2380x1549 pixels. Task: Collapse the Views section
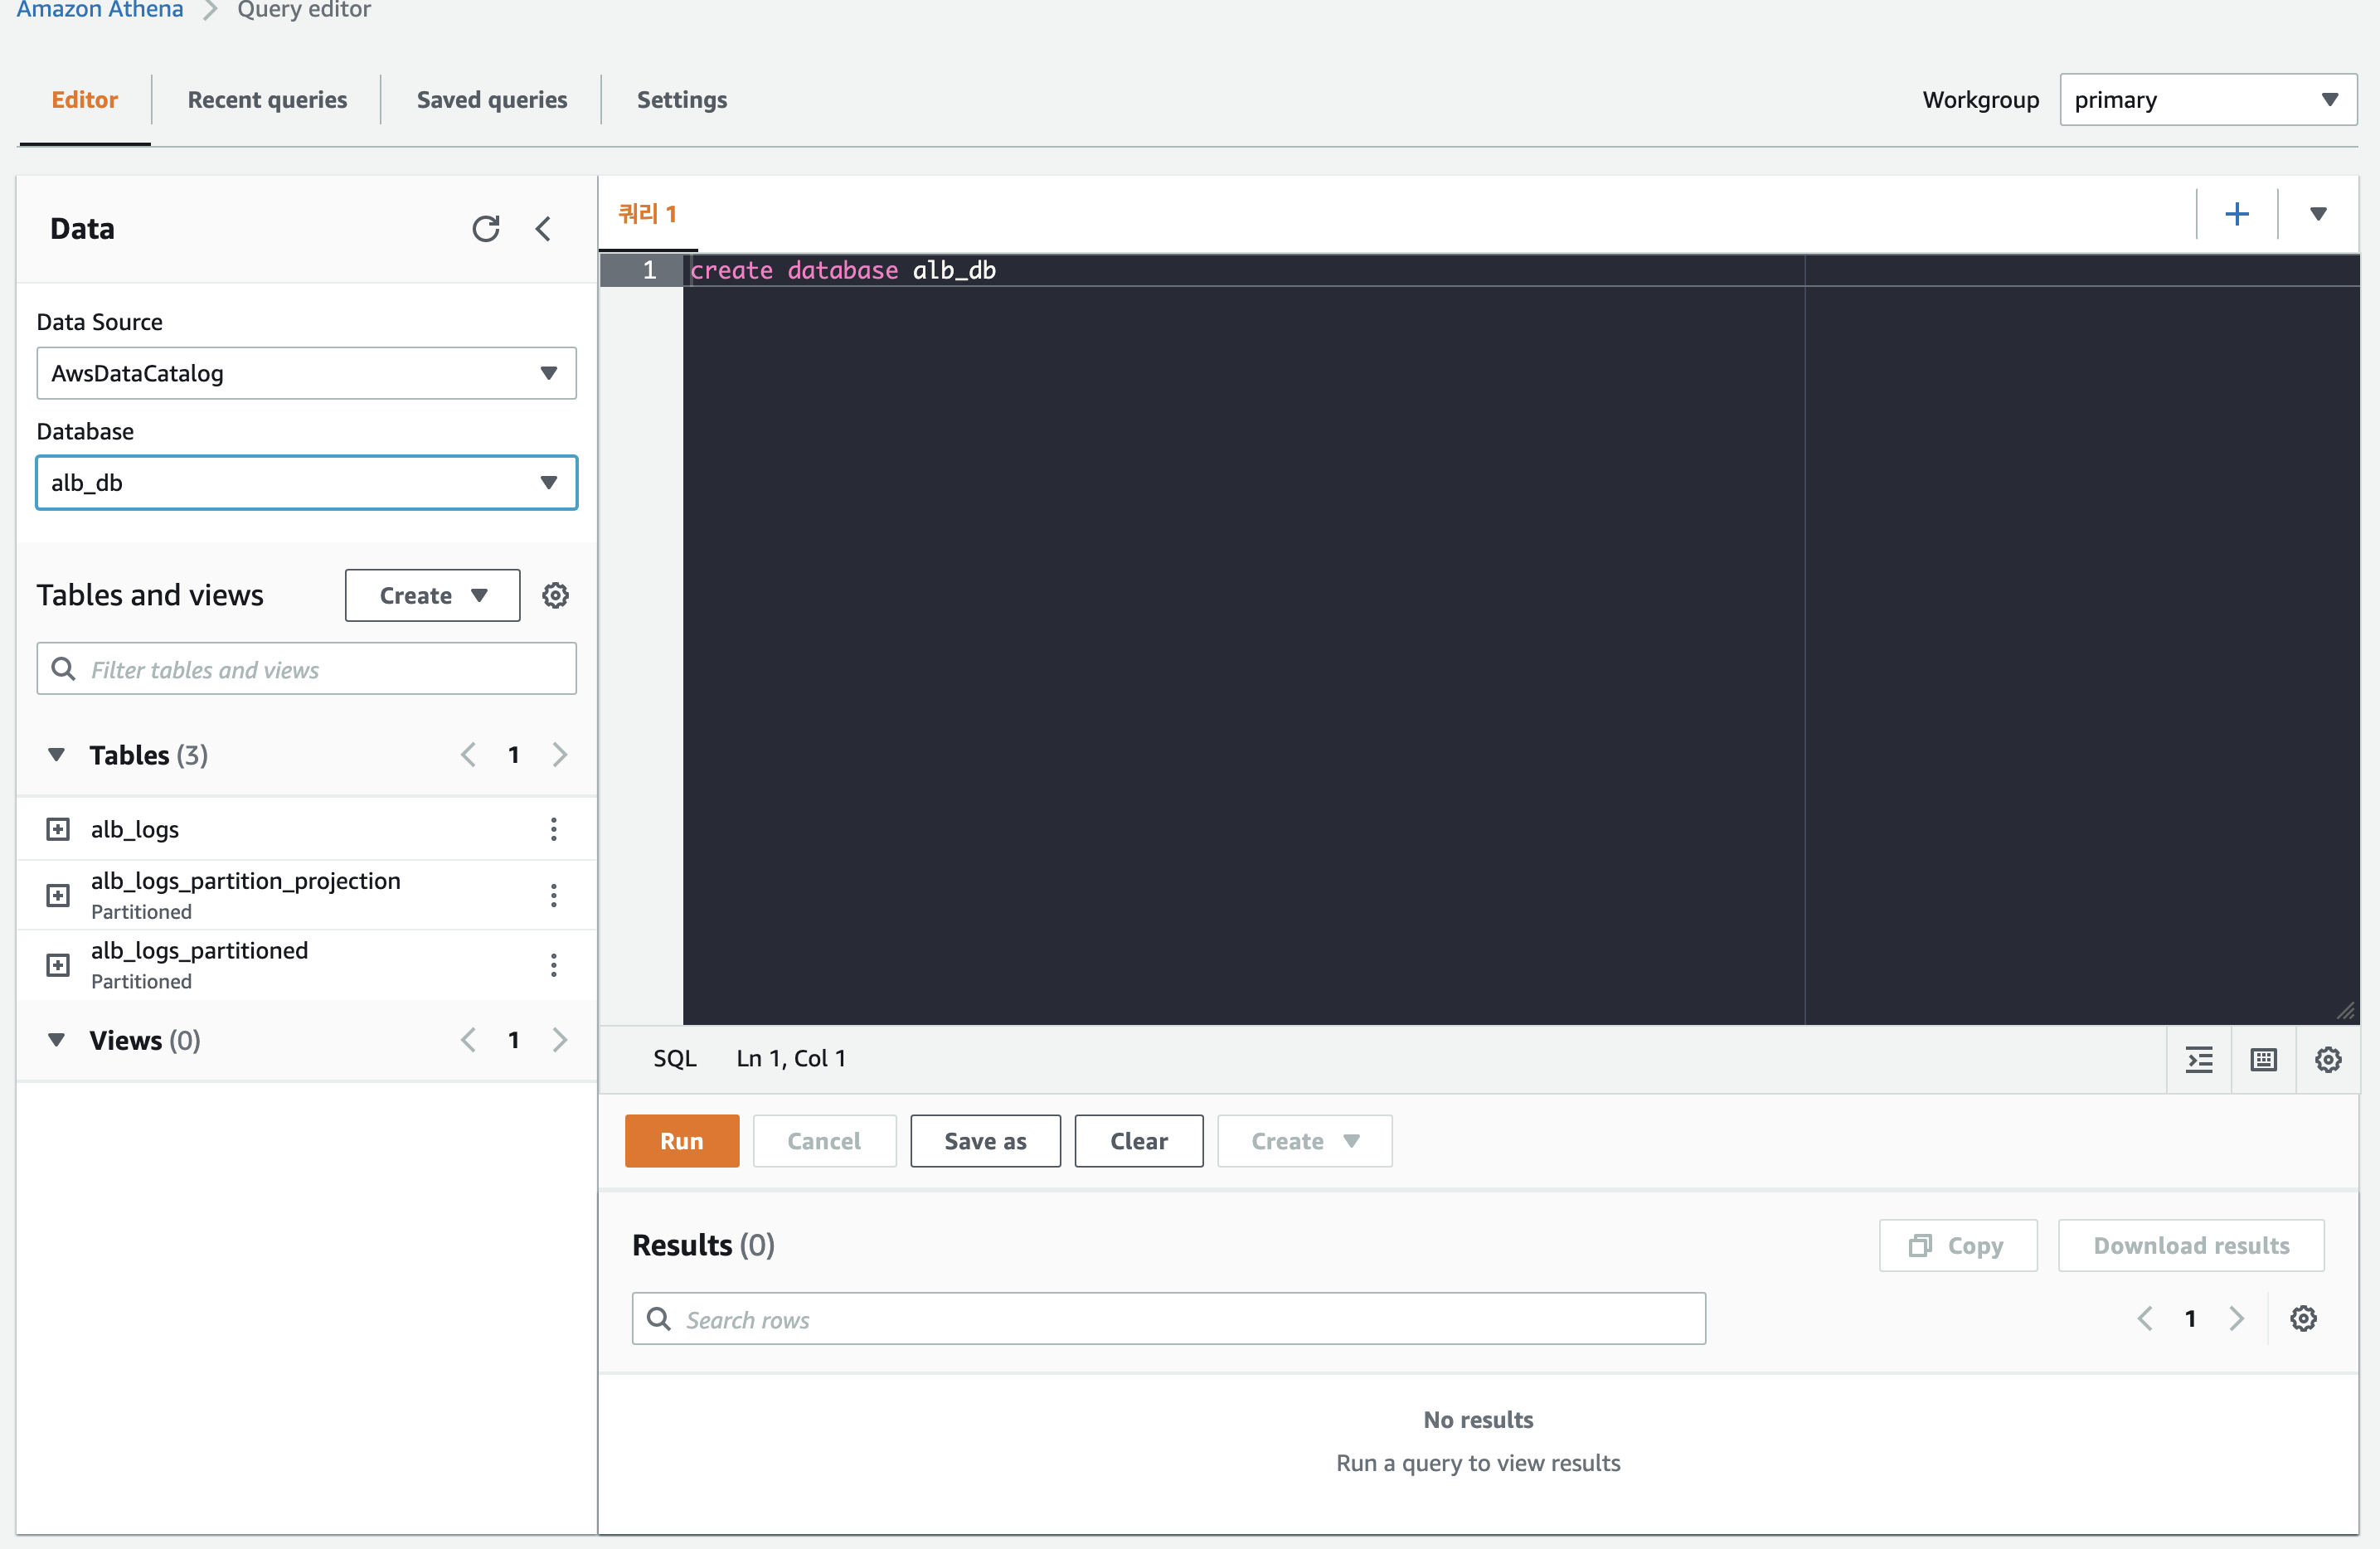tap(57, 1040)
